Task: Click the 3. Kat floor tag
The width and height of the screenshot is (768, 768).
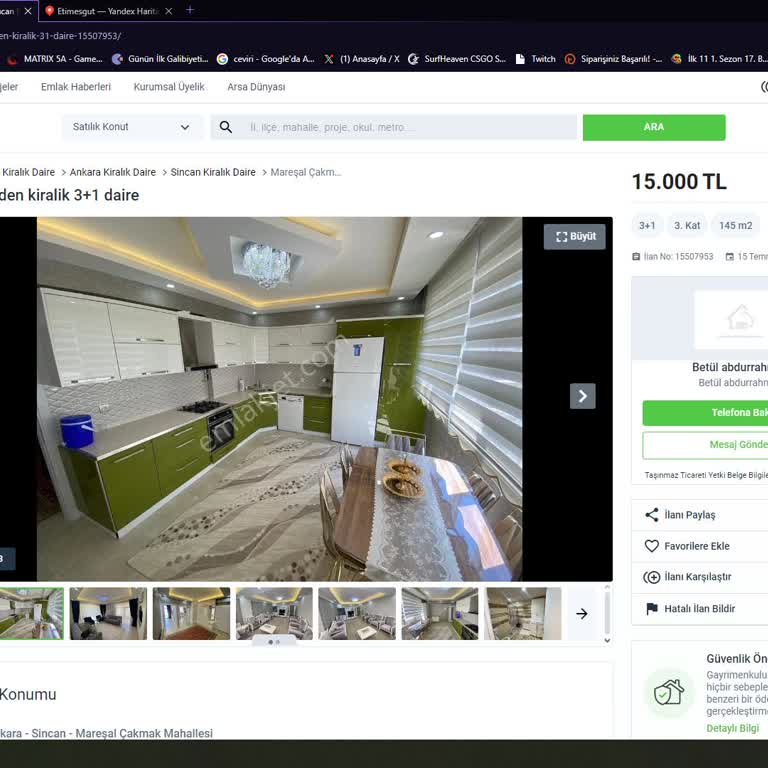Action: [x=687, y=226]
